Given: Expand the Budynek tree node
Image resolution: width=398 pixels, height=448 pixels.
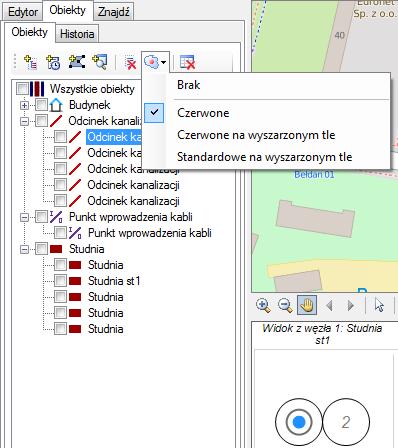Looking at the screenshot, I should pos(24,105).
